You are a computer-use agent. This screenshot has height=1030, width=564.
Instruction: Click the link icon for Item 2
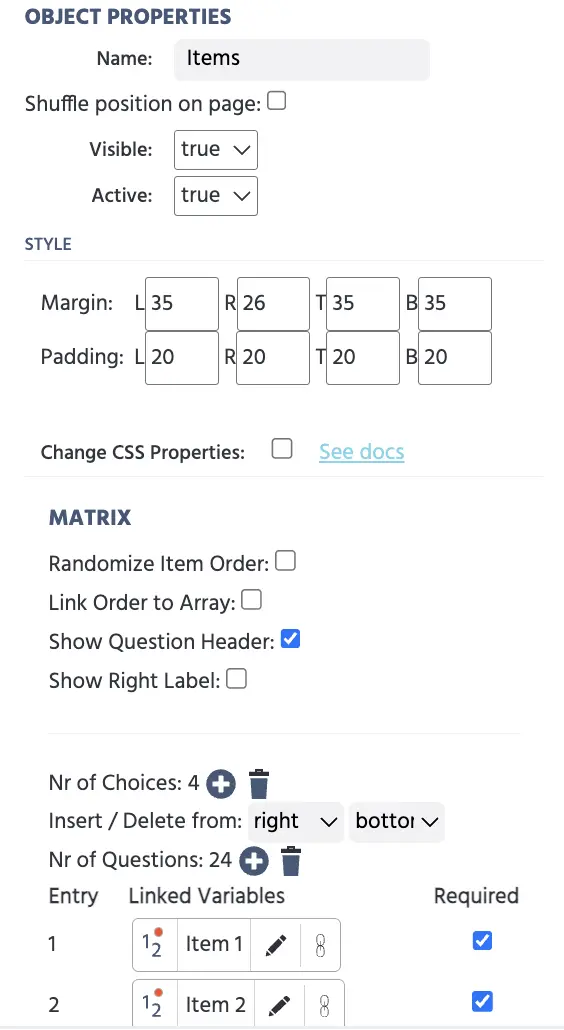[x=324, y=1004]
